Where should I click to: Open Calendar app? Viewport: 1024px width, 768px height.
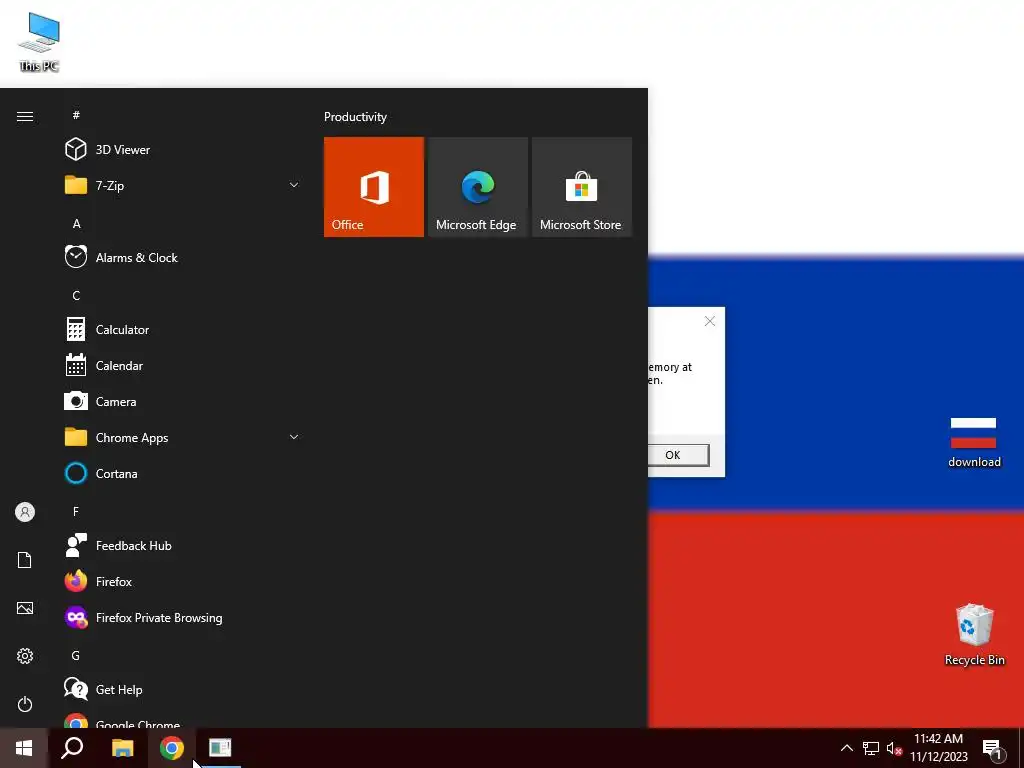click(183, 365)
